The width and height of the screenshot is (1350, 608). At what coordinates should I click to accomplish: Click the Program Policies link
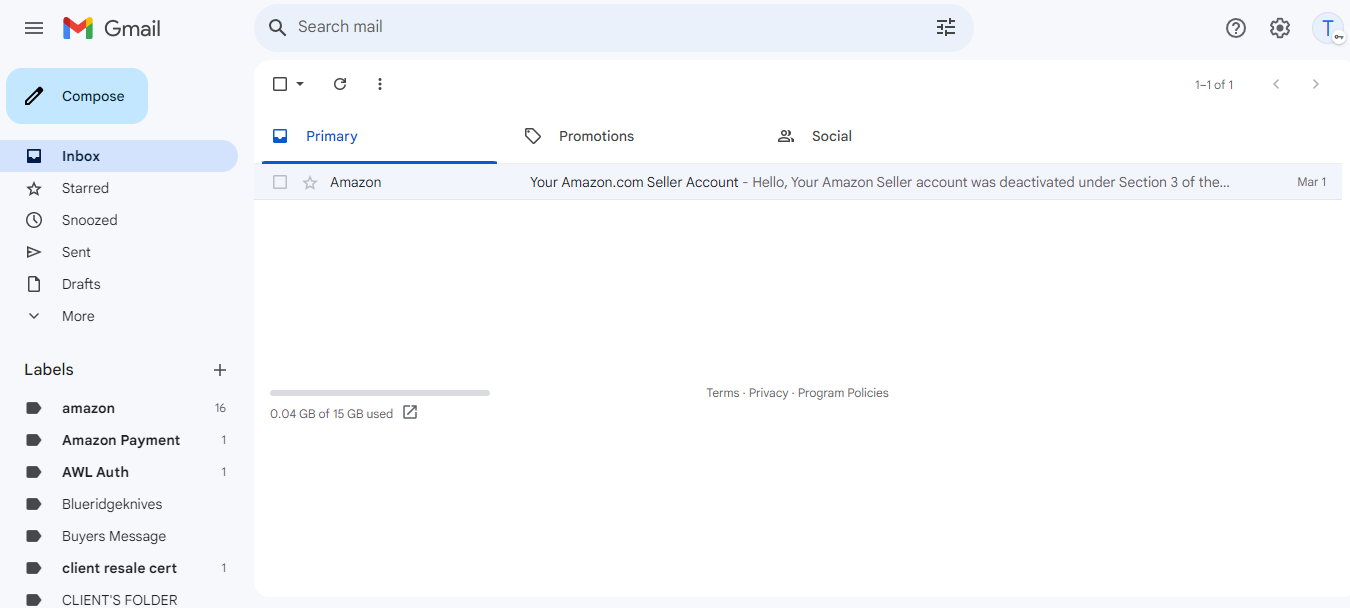(x=843, y=393)
